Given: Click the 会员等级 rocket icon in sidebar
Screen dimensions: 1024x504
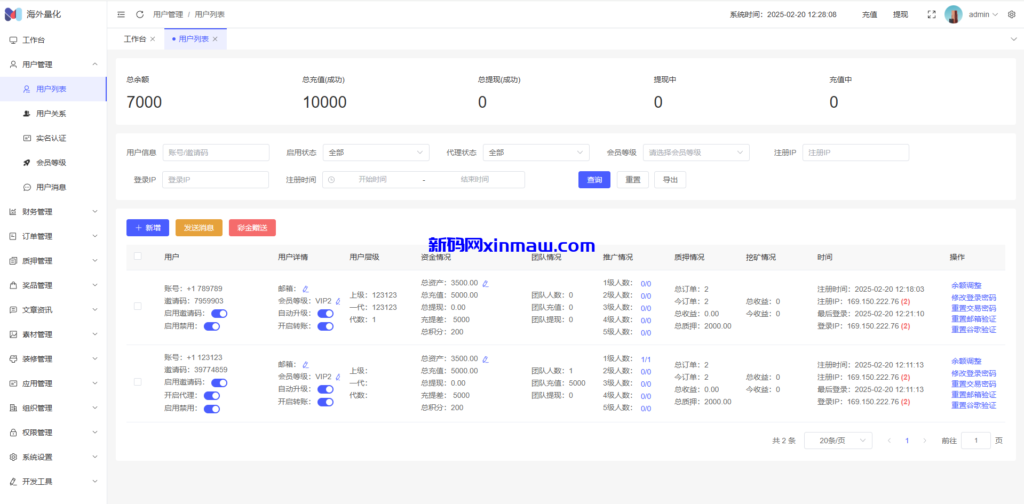Looking at the screenshot, I should (27, 163).
